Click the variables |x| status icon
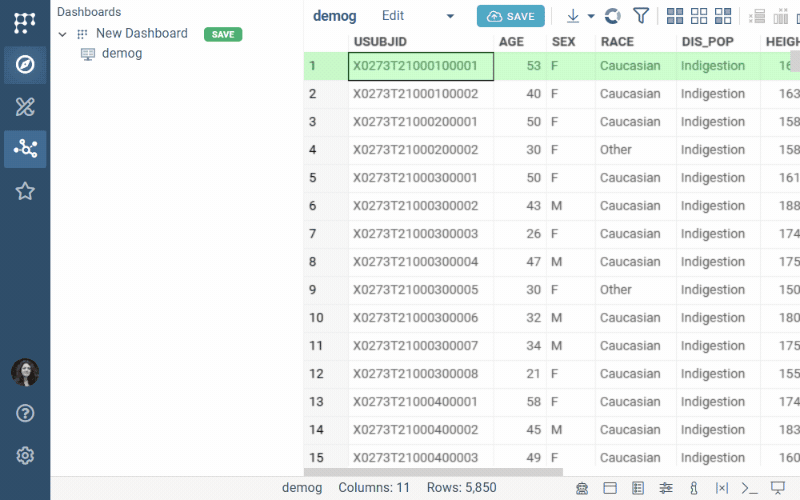This screenshot has width=800, height=500. click(x=721, y=488)
